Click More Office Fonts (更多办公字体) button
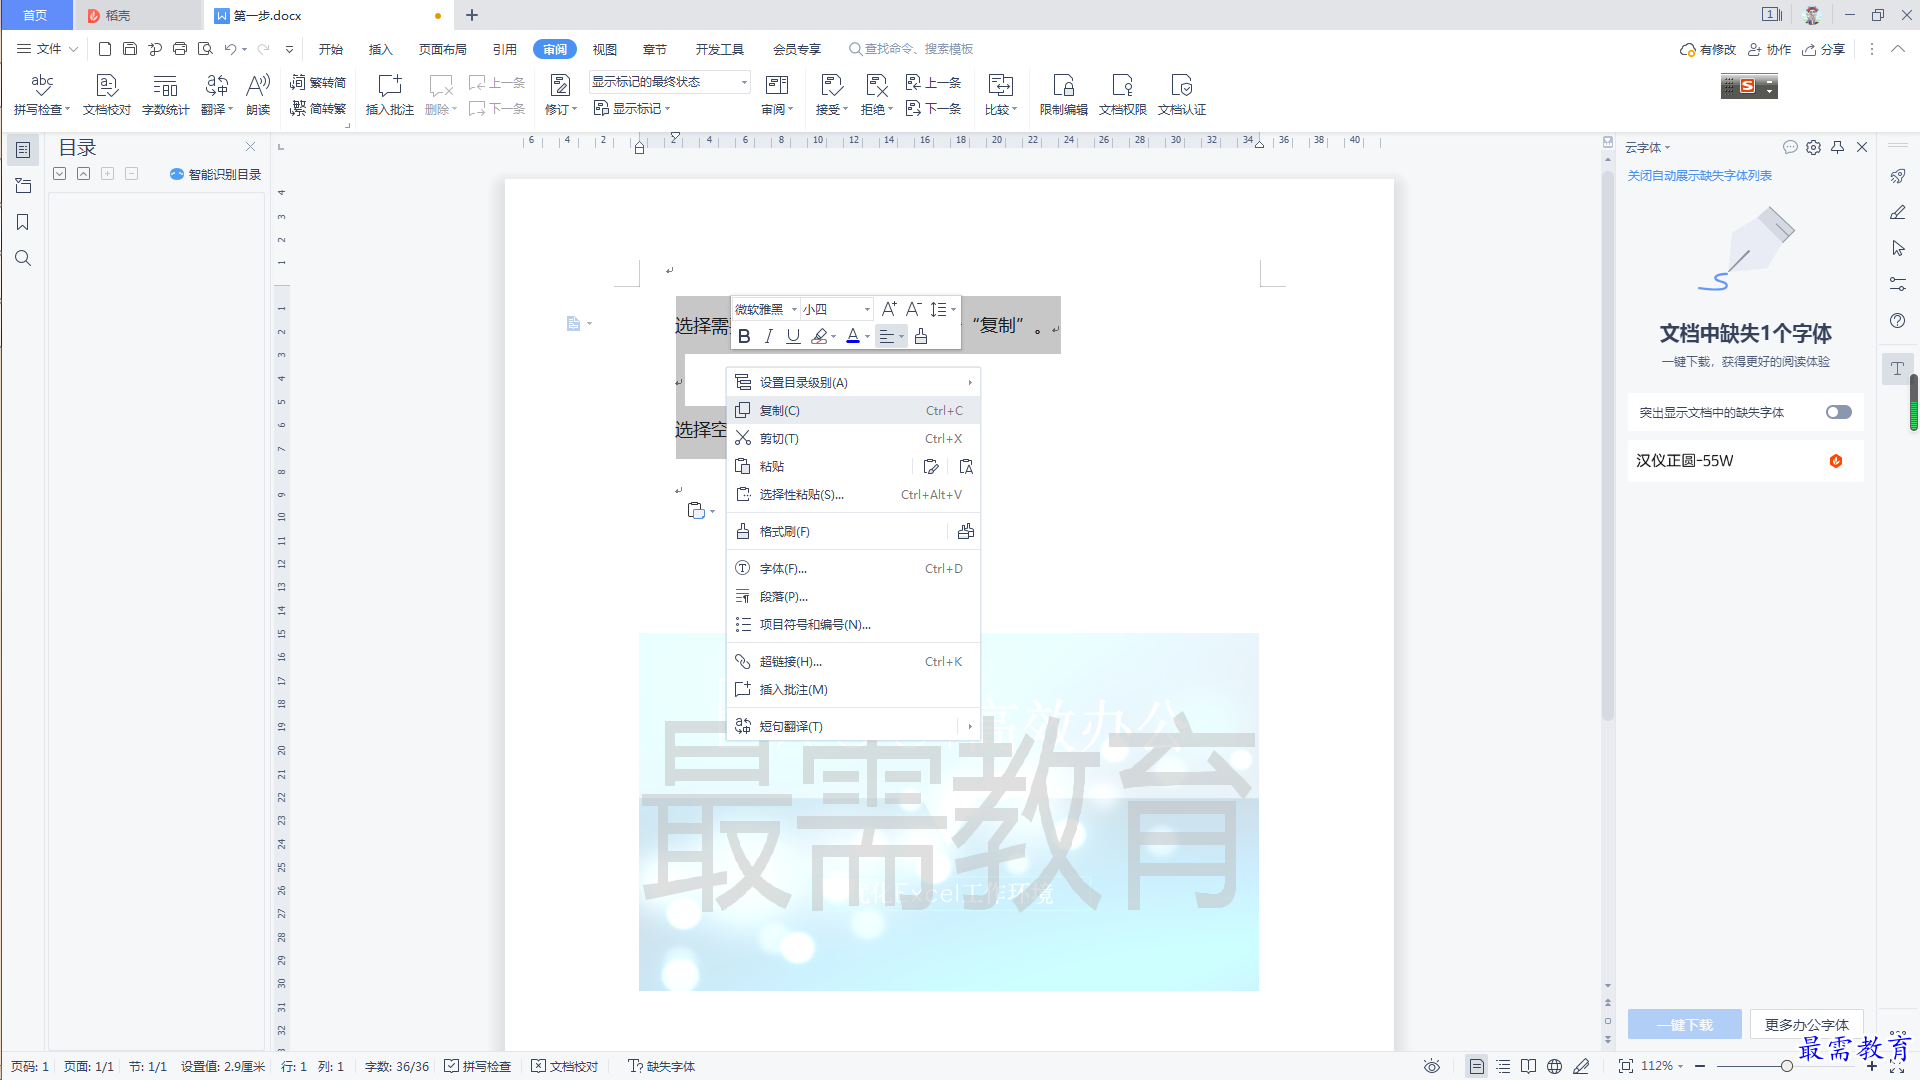The height and width of the screenshot is (1080, 1920). (x=1806, y=1024)
